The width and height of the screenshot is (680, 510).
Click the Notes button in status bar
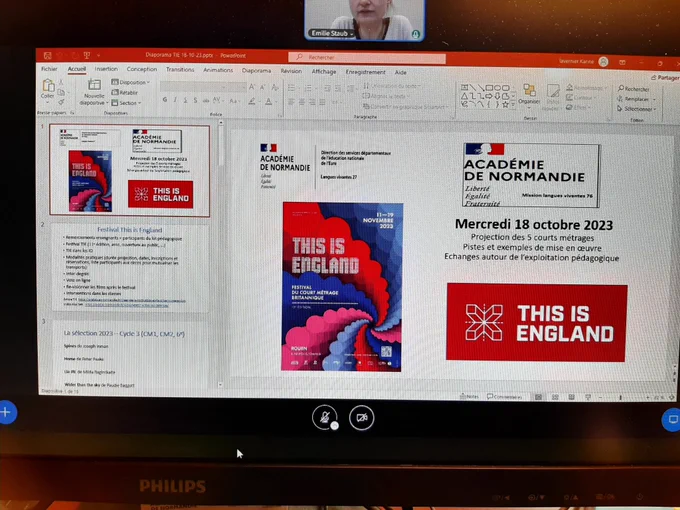(470, 396)
